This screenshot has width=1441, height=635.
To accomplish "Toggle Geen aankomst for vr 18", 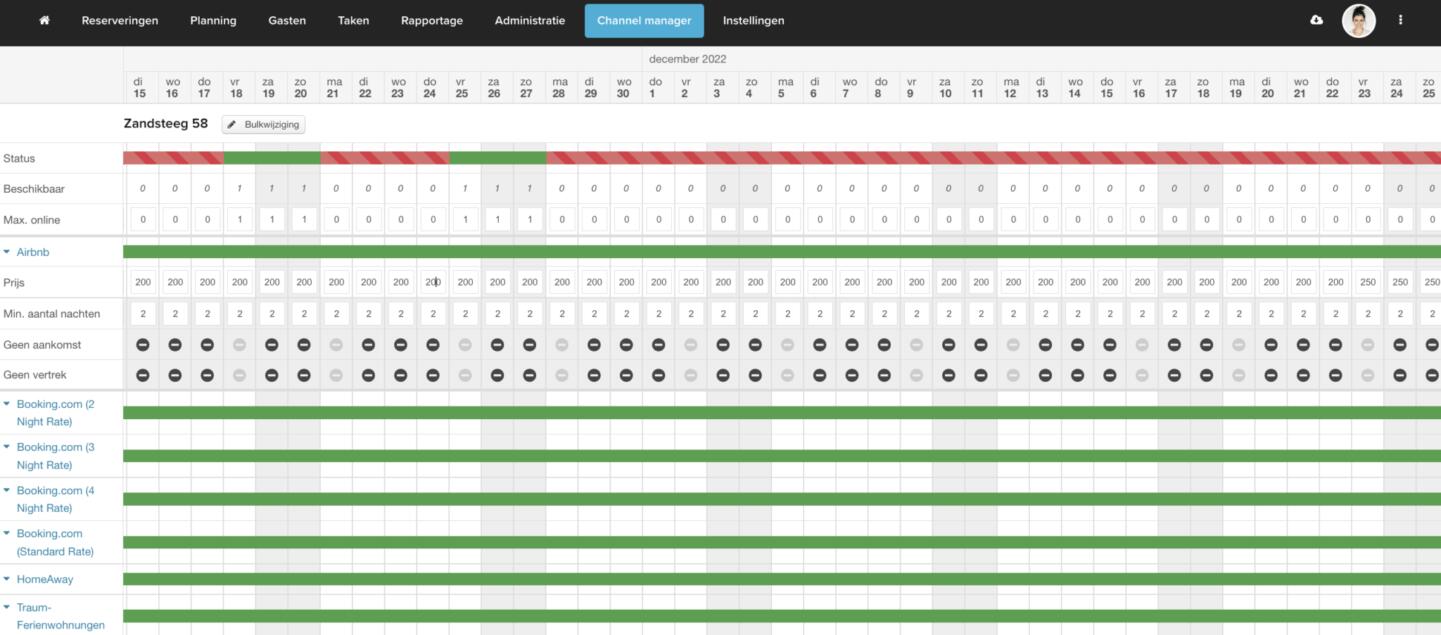I will point(239,345).
